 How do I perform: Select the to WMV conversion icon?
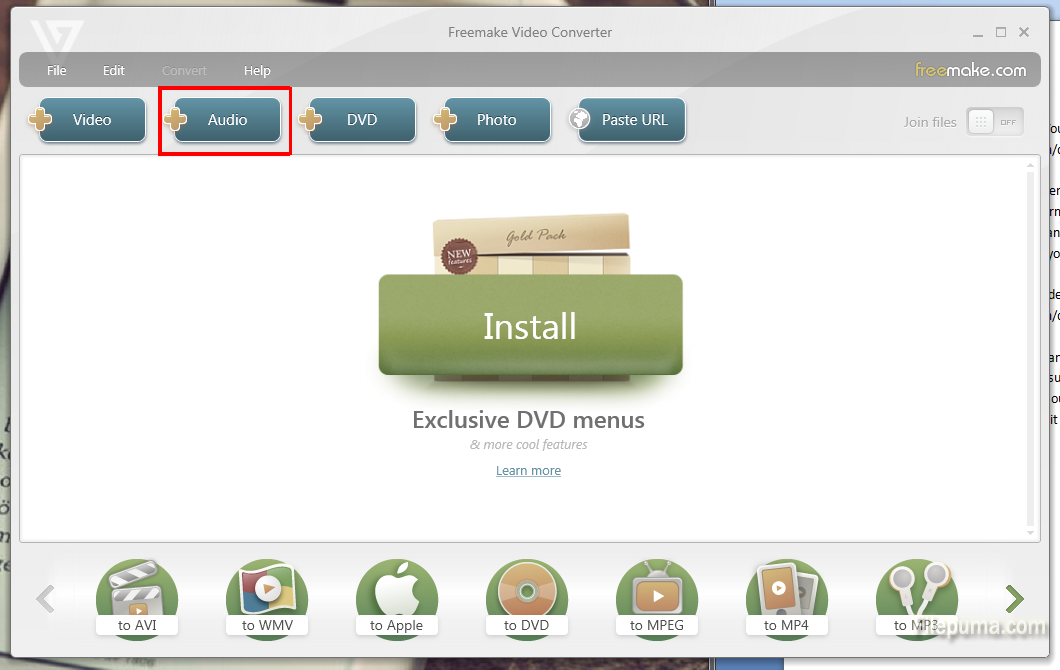(x=267, y=598)
